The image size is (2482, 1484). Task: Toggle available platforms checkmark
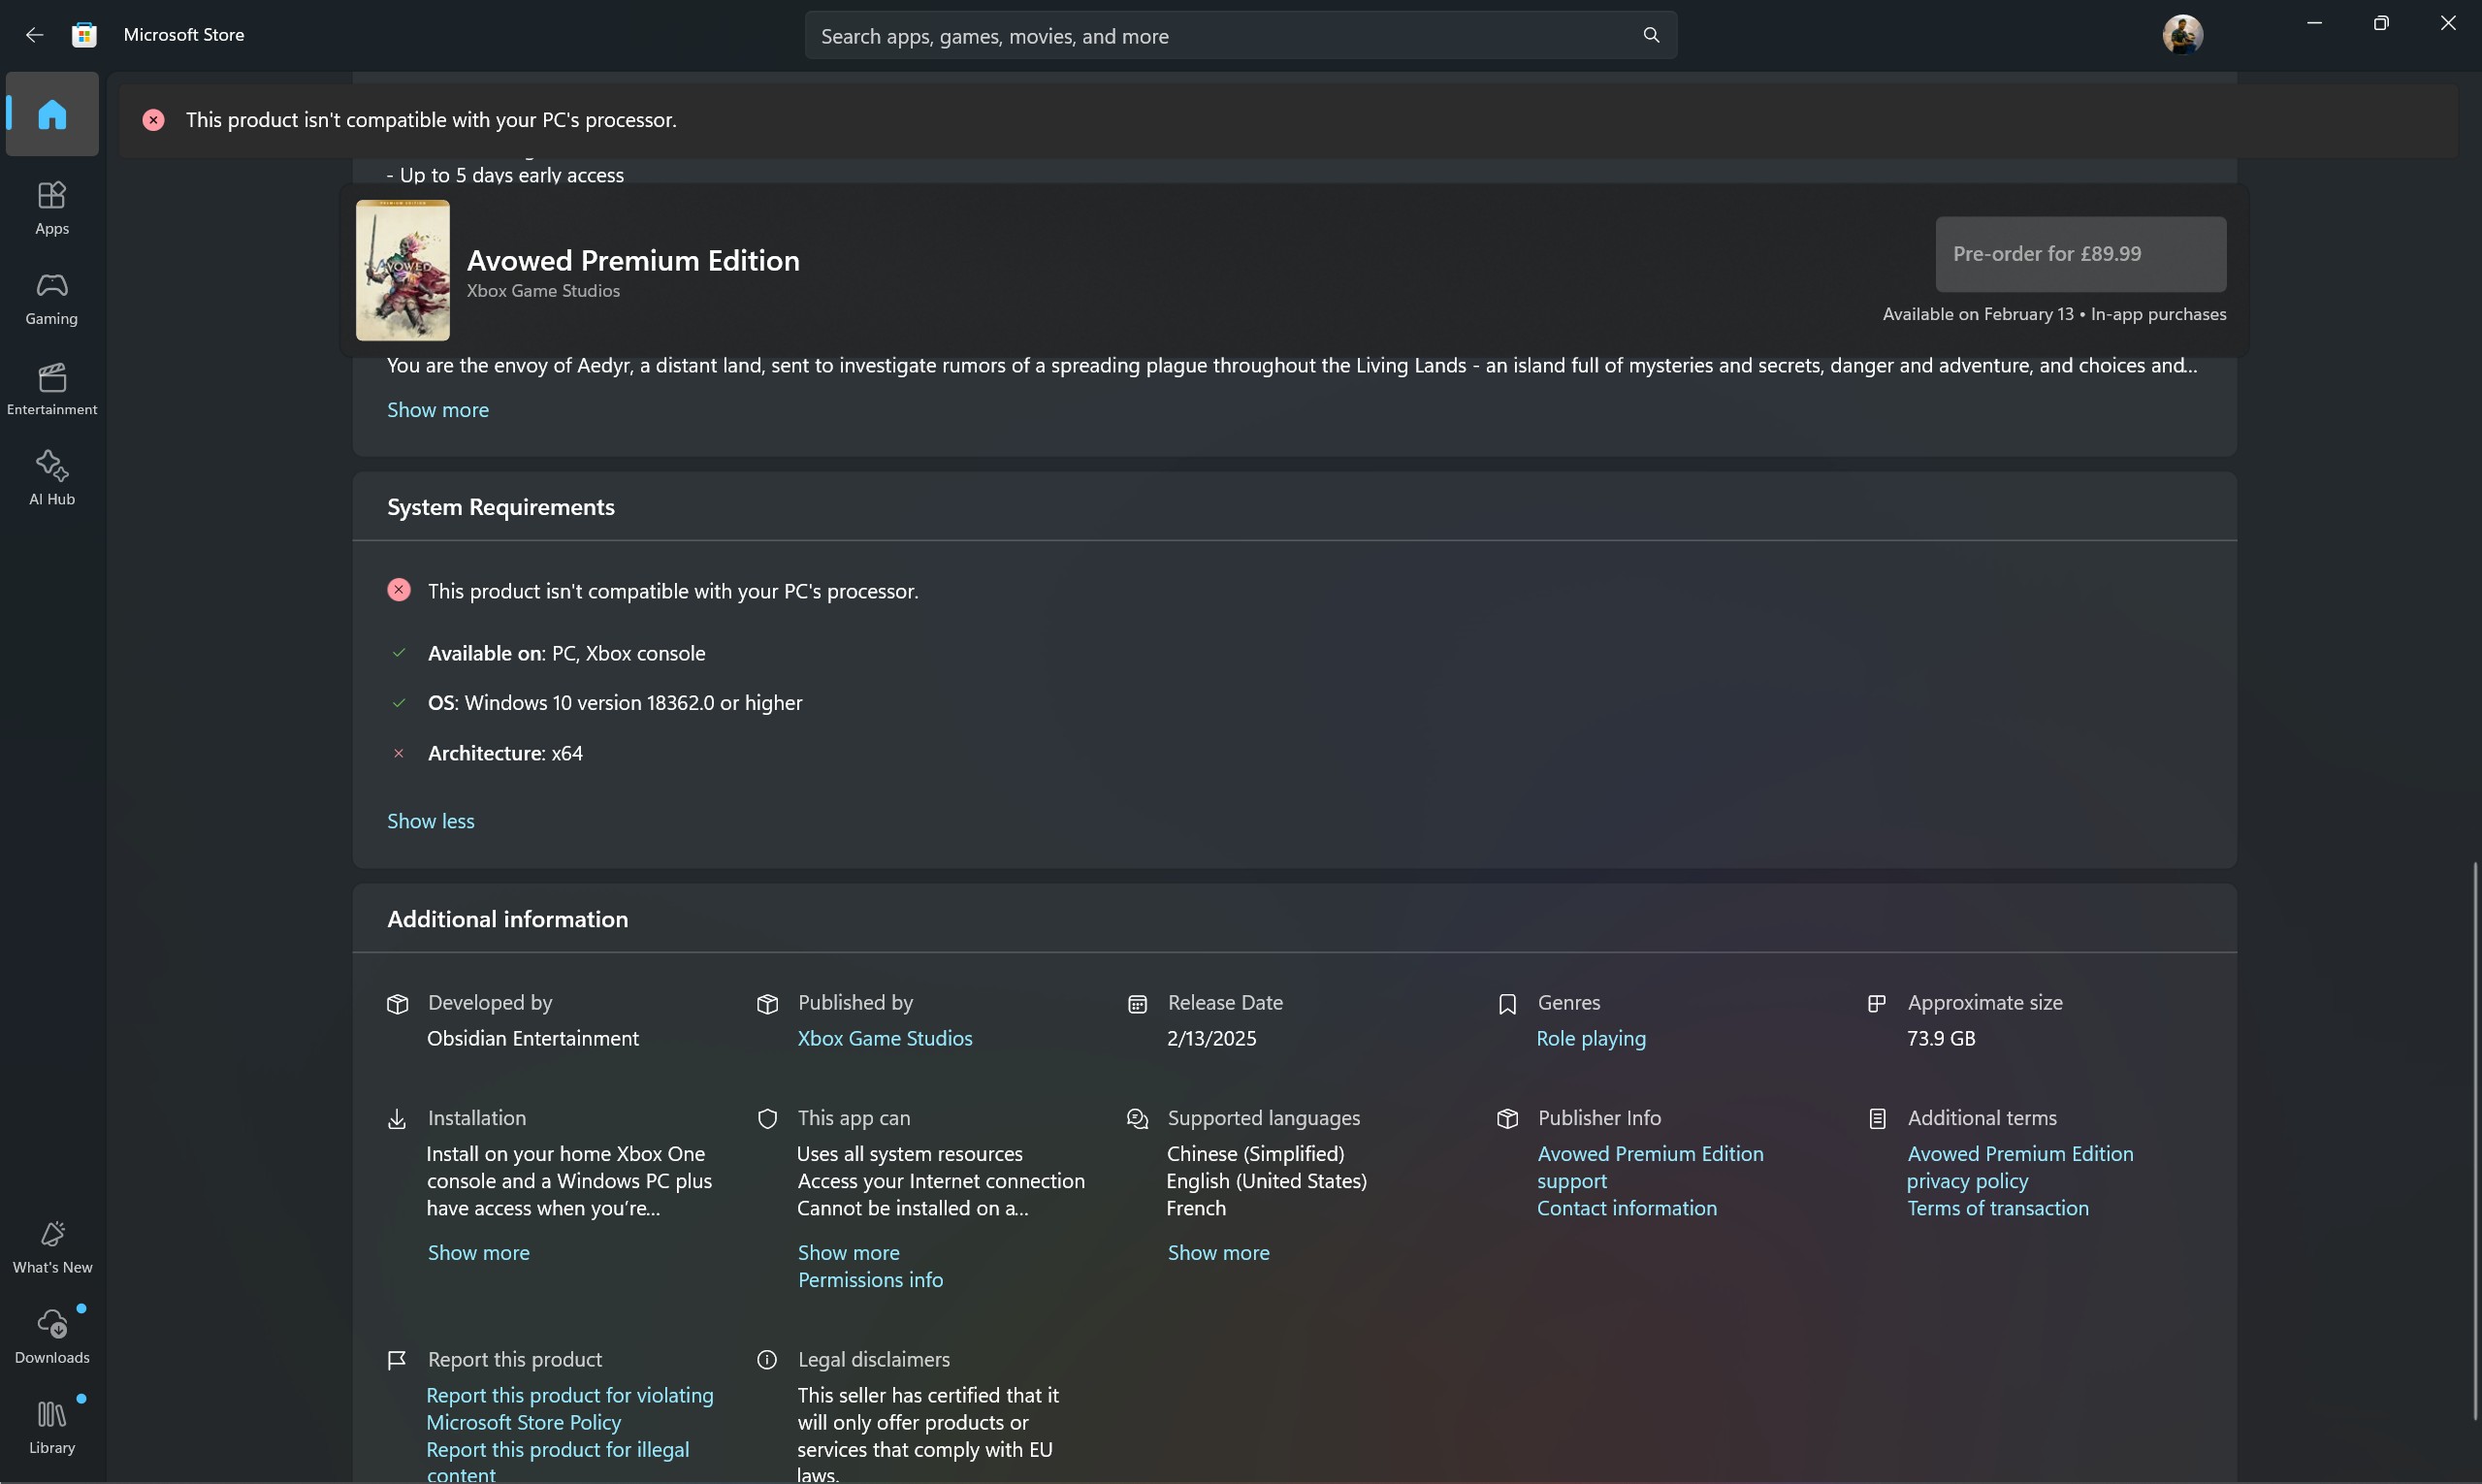tap(398, 654)
